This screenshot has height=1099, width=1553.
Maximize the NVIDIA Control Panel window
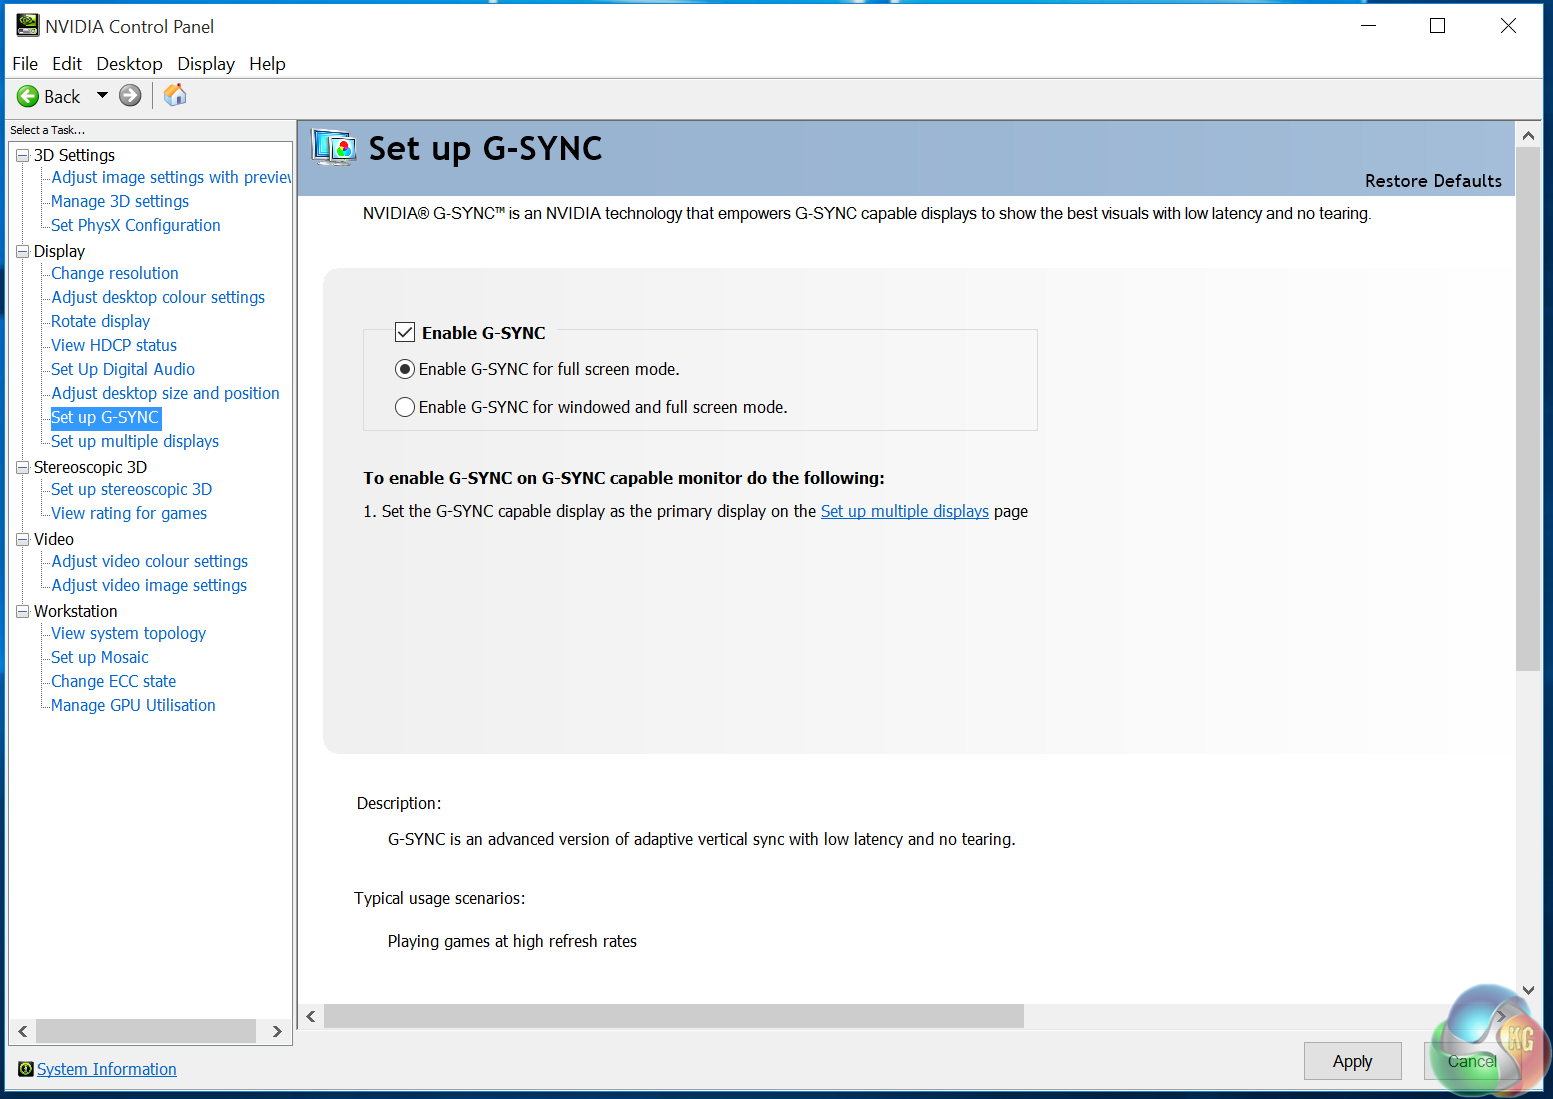[x=1437, y=26]
